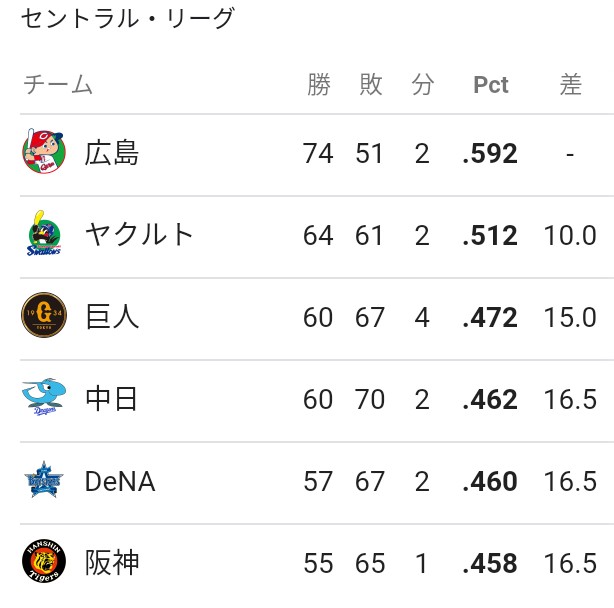Click the DeNA BayStars star logo

coord(44,479)
